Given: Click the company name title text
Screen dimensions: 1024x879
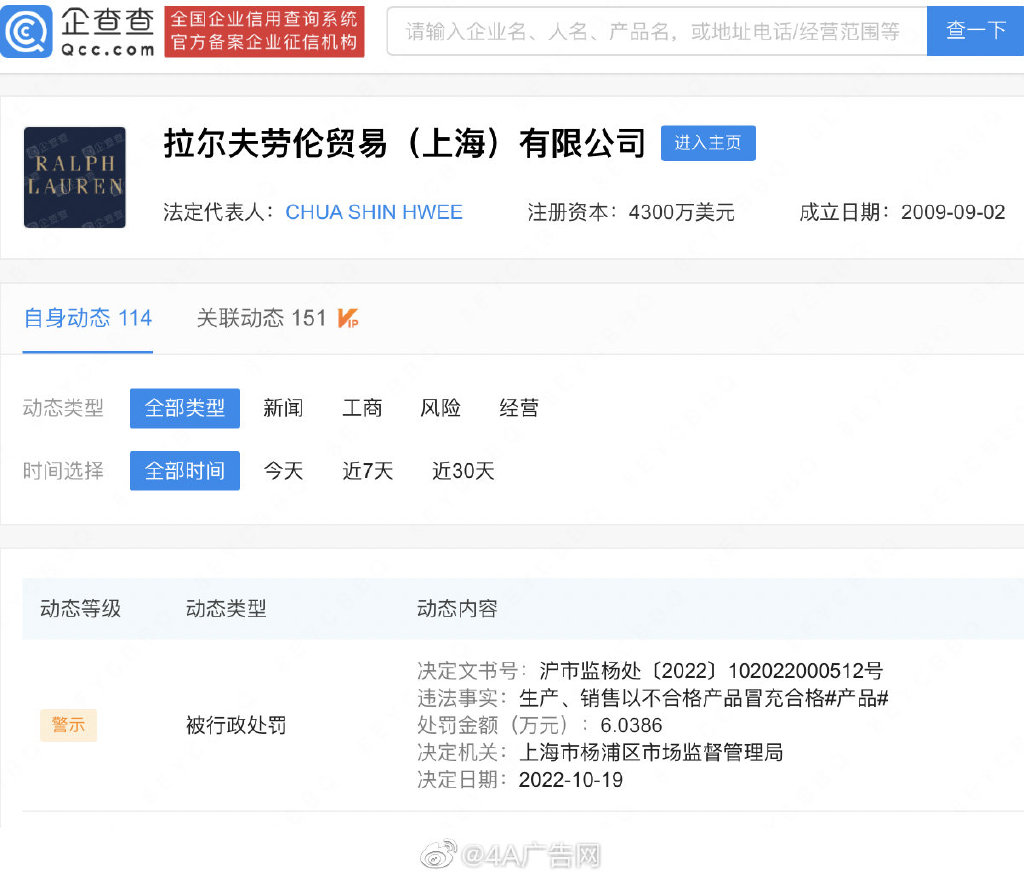Looking at the screenshot, I should [x=405, y=143].
